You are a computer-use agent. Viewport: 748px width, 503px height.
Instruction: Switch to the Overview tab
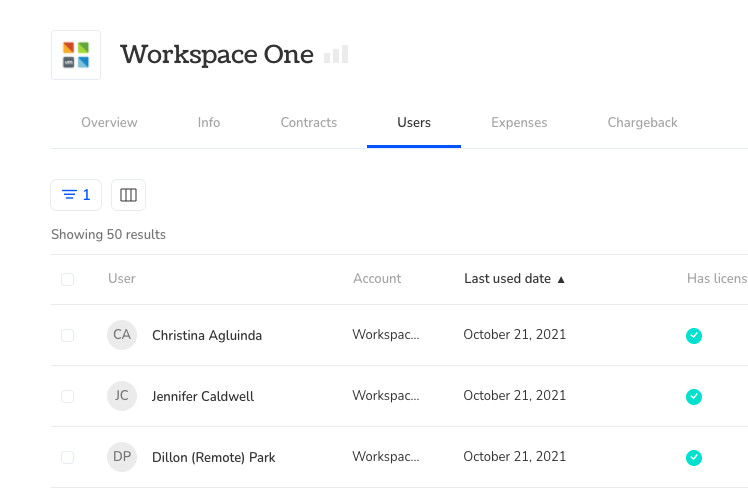[x=109, y=123]
